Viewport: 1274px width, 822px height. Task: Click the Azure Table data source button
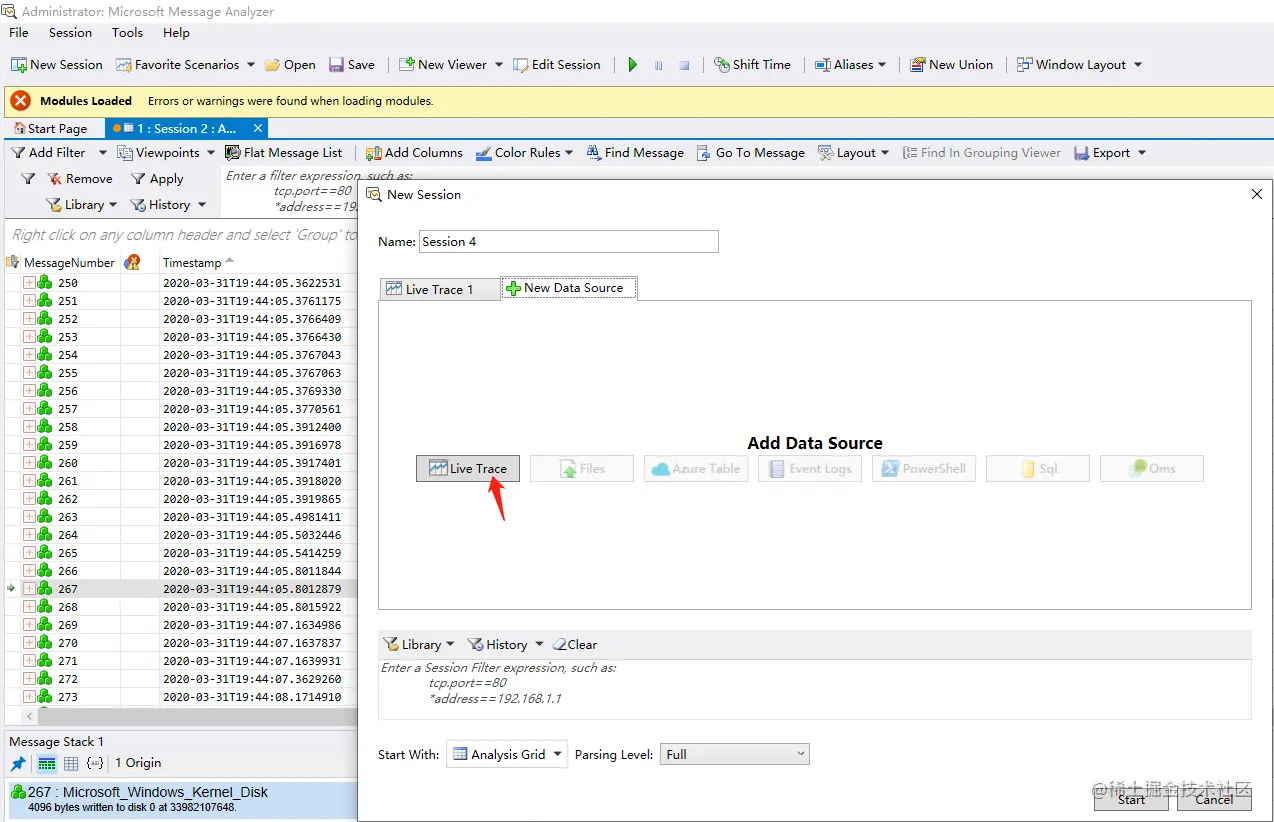tap(696, 468)
